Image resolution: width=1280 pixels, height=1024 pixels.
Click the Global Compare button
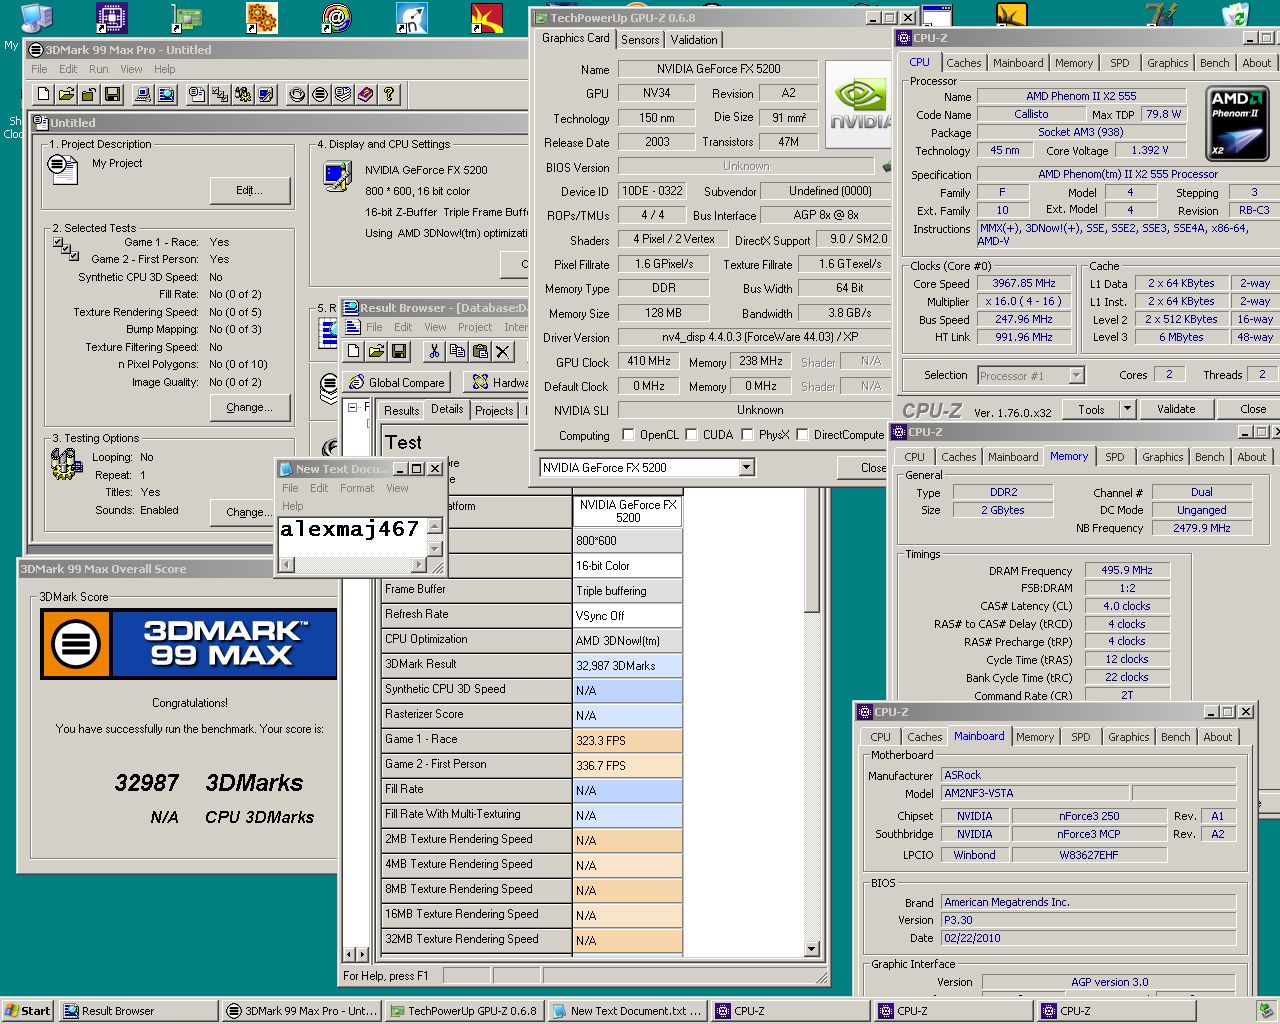[397, 382]
